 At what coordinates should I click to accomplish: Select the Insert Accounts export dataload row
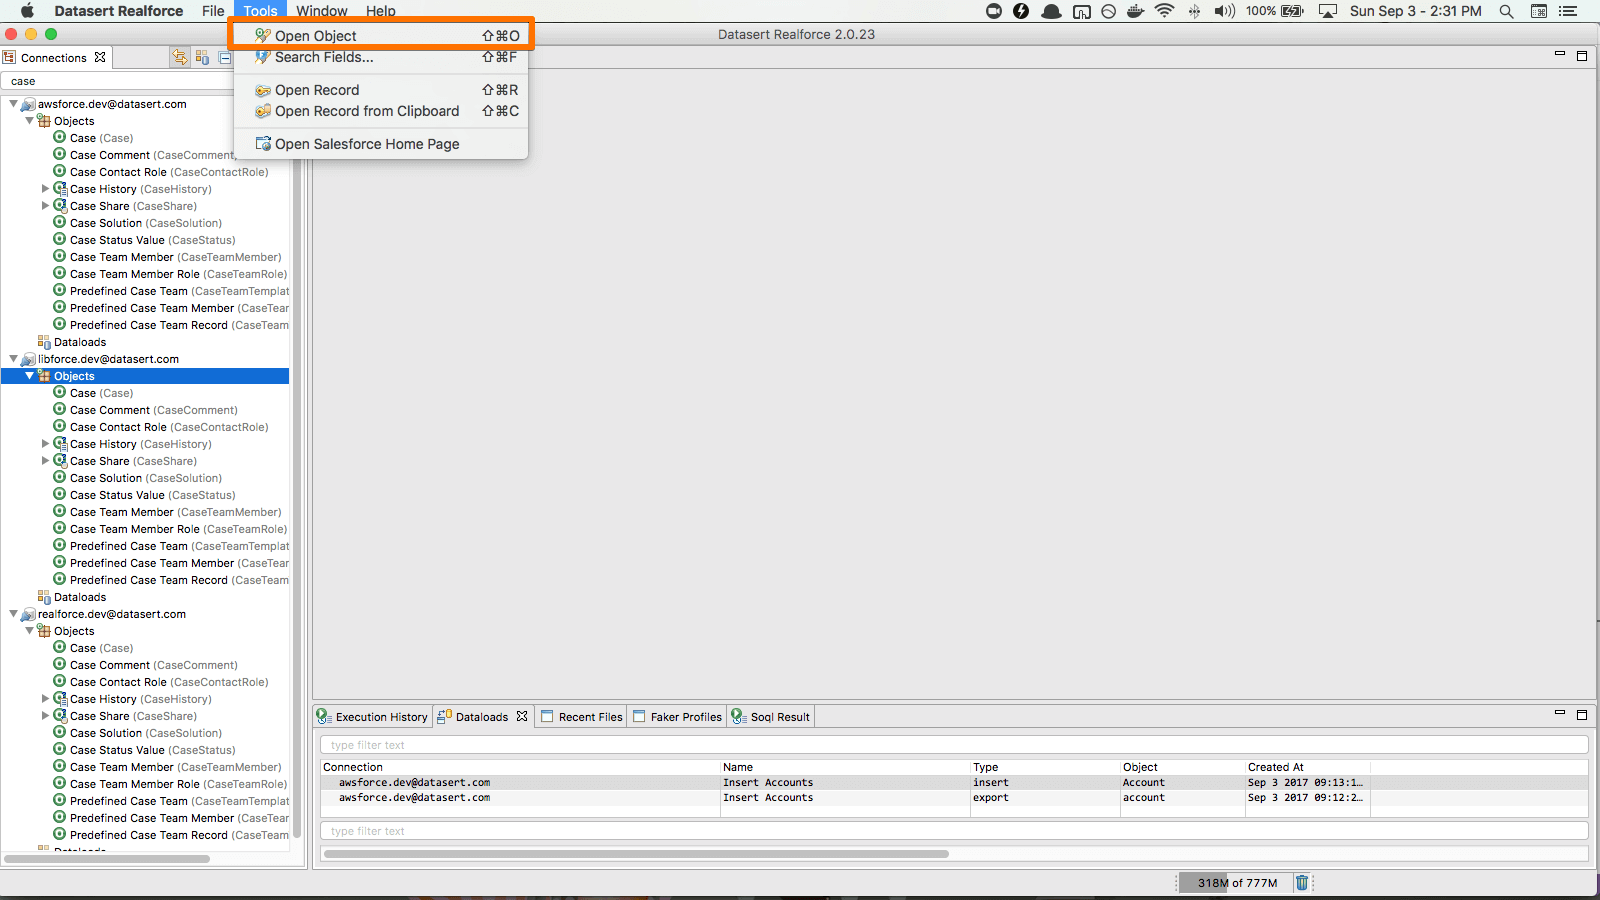coord(767,798)
